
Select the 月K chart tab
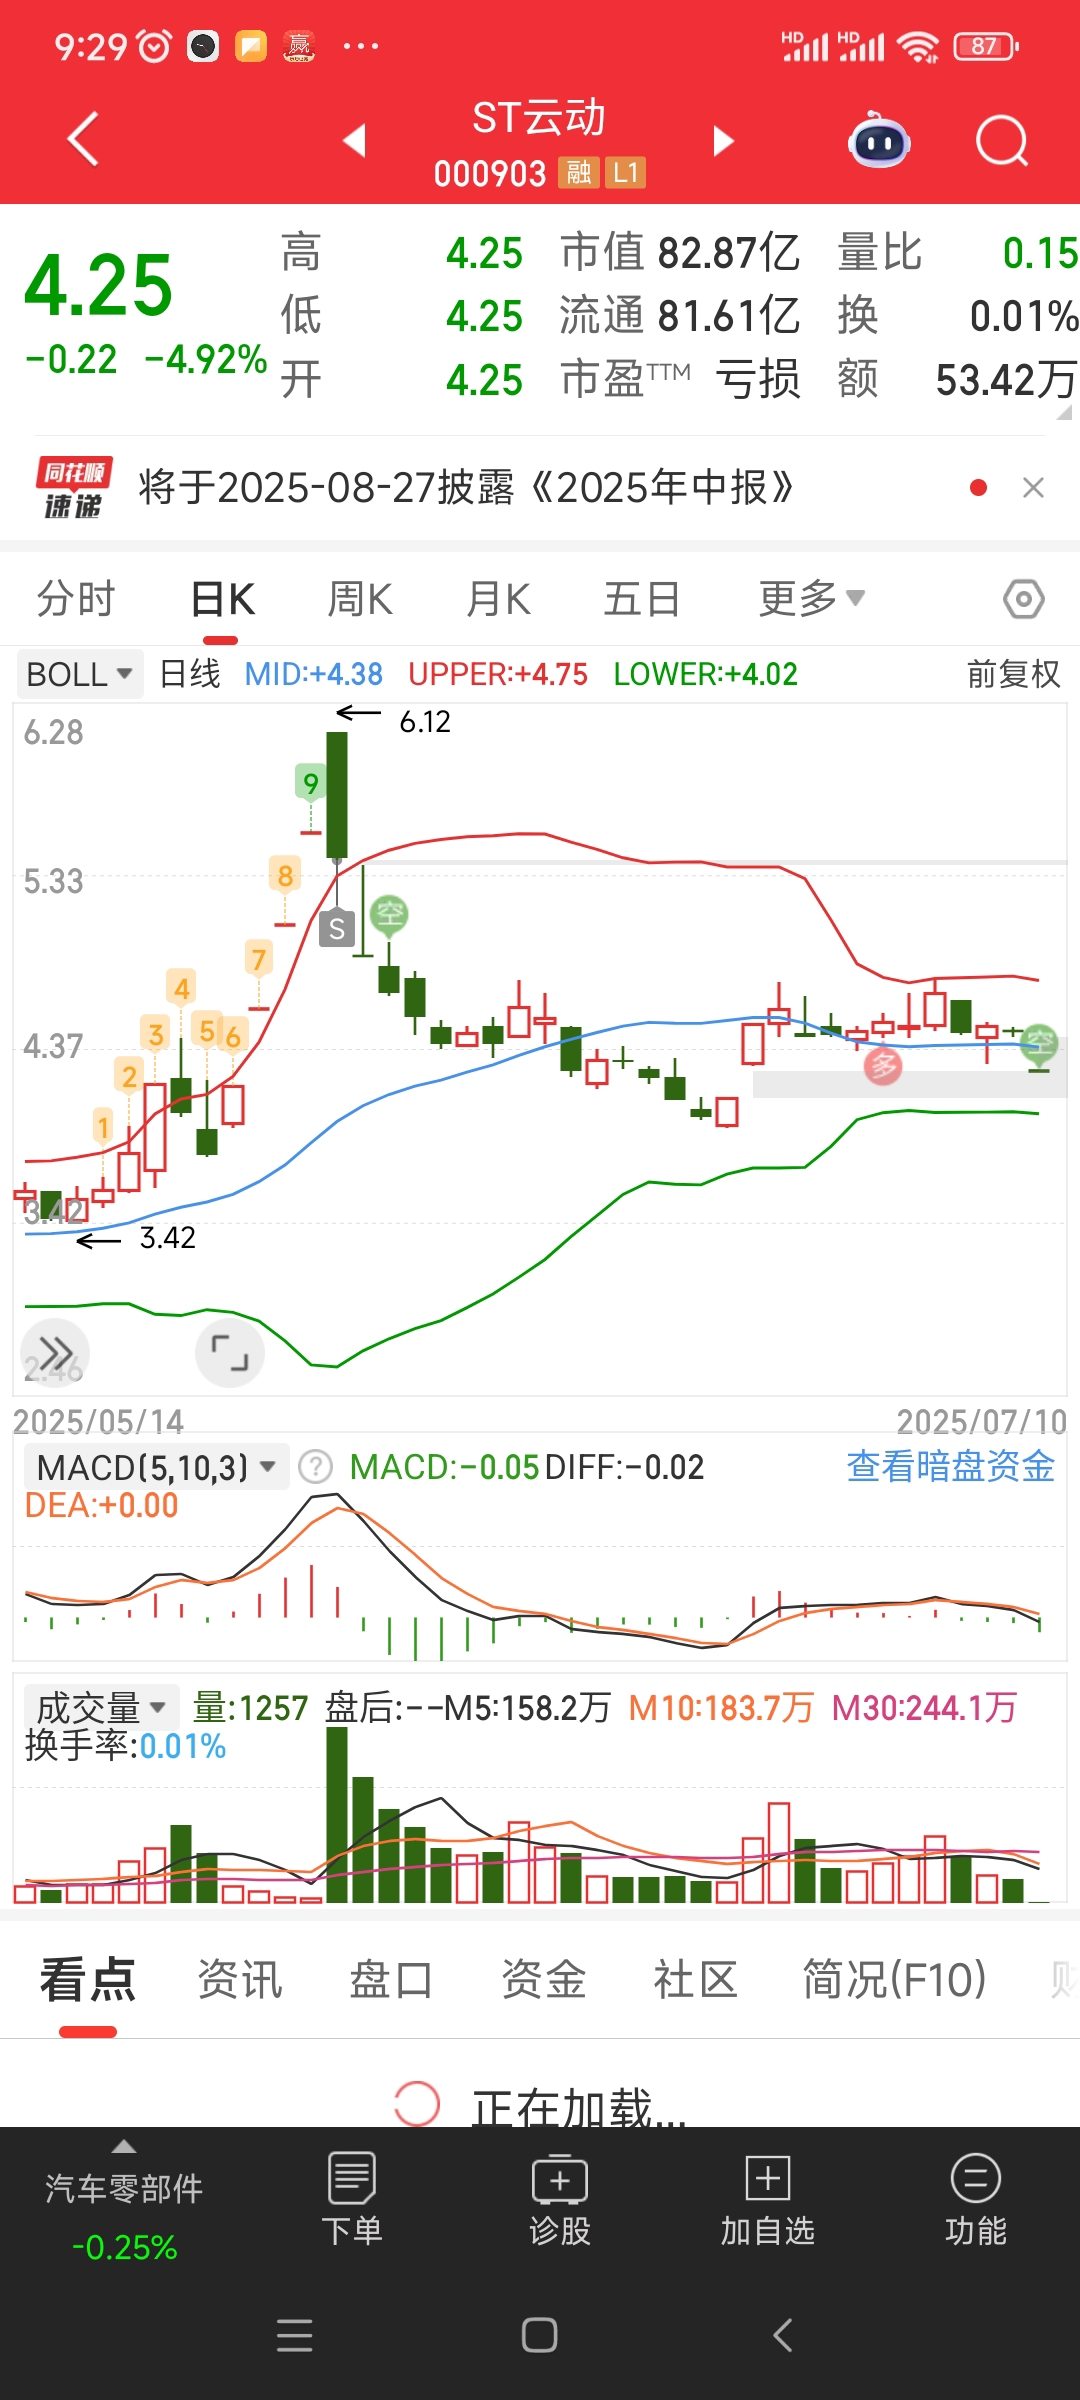tap(498, 599)
